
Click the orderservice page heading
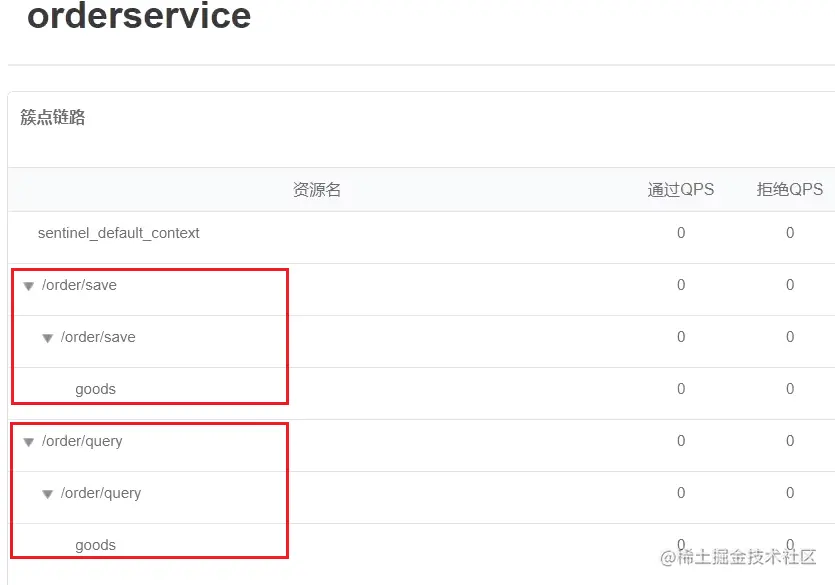(x=139, y=15)
